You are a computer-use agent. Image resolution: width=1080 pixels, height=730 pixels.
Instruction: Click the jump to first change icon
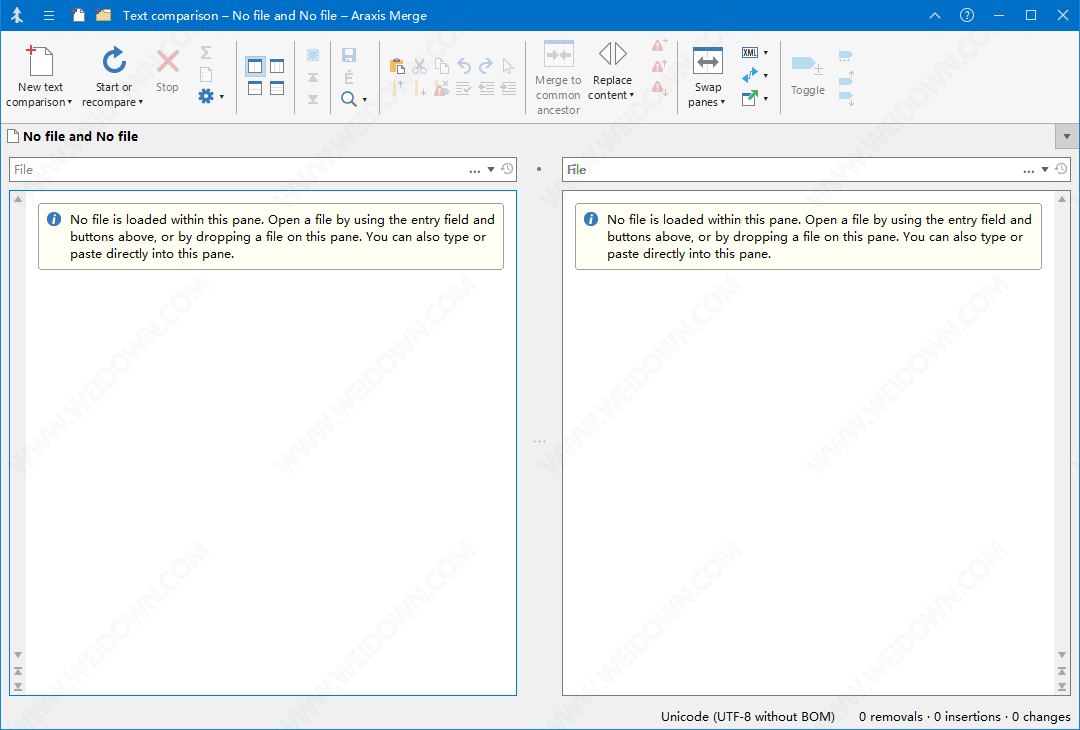point(313,77)
